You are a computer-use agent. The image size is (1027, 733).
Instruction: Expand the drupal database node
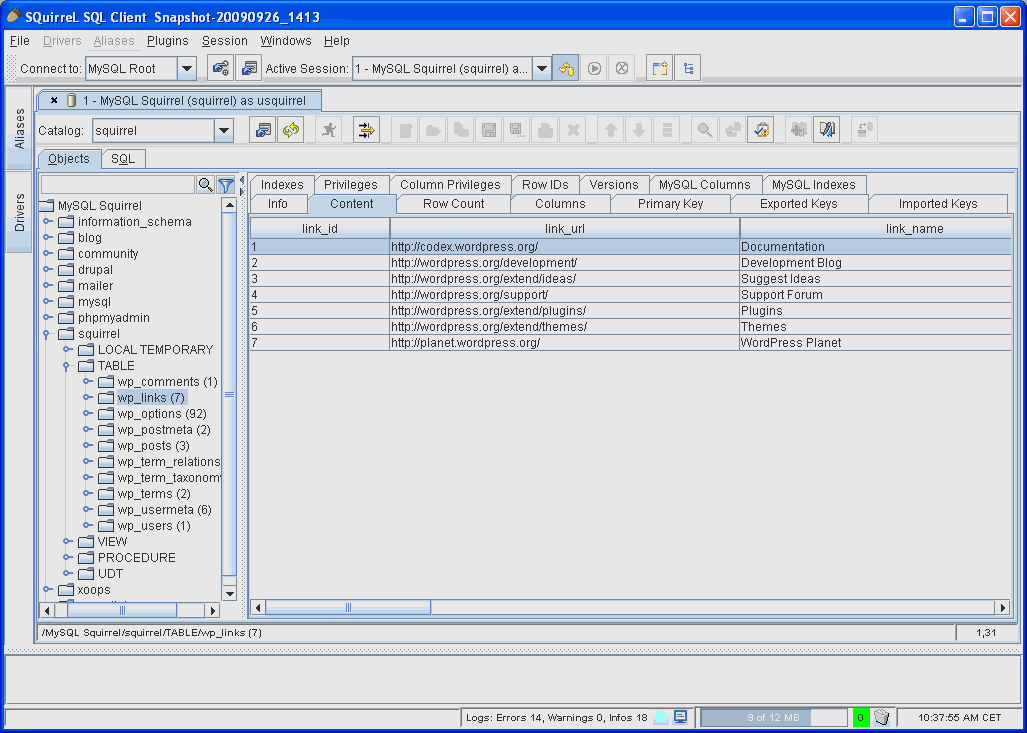pos(47,270)
